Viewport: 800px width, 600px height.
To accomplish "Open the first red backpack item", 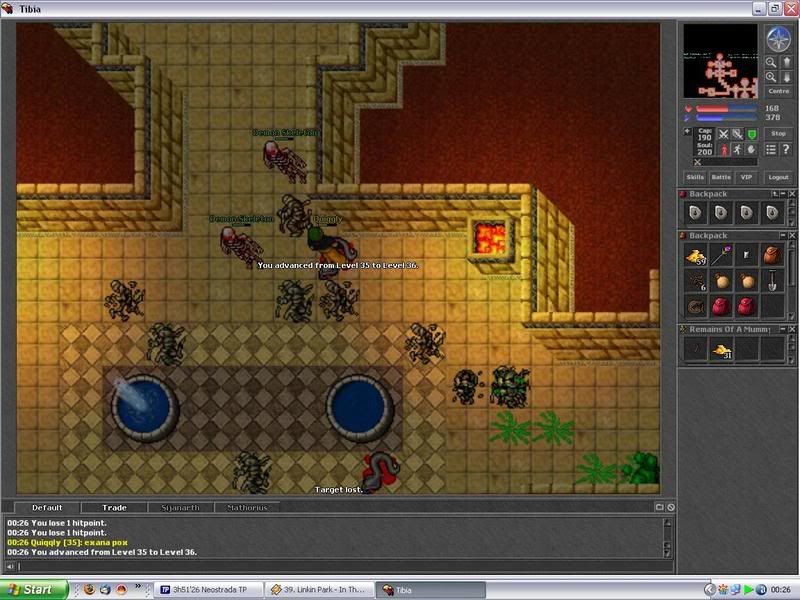I will 721,307.
